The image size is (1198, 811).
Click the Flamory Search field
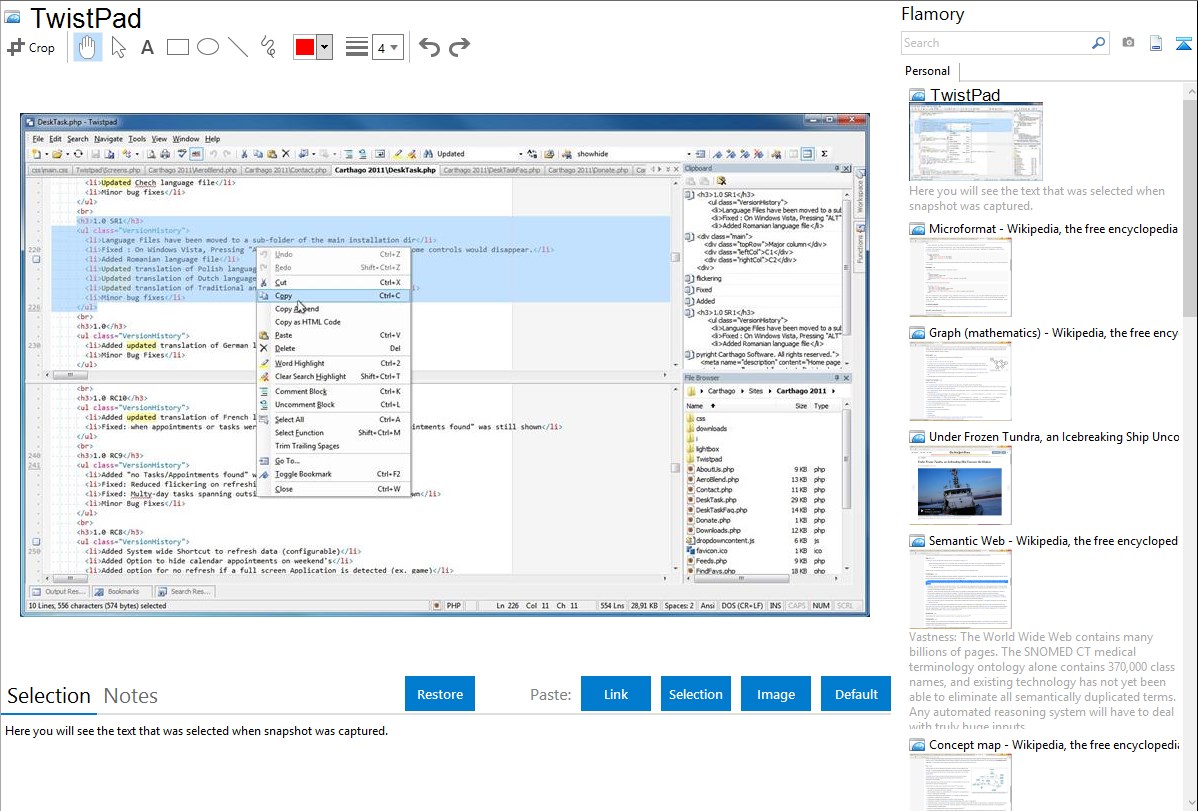[995, 43]
